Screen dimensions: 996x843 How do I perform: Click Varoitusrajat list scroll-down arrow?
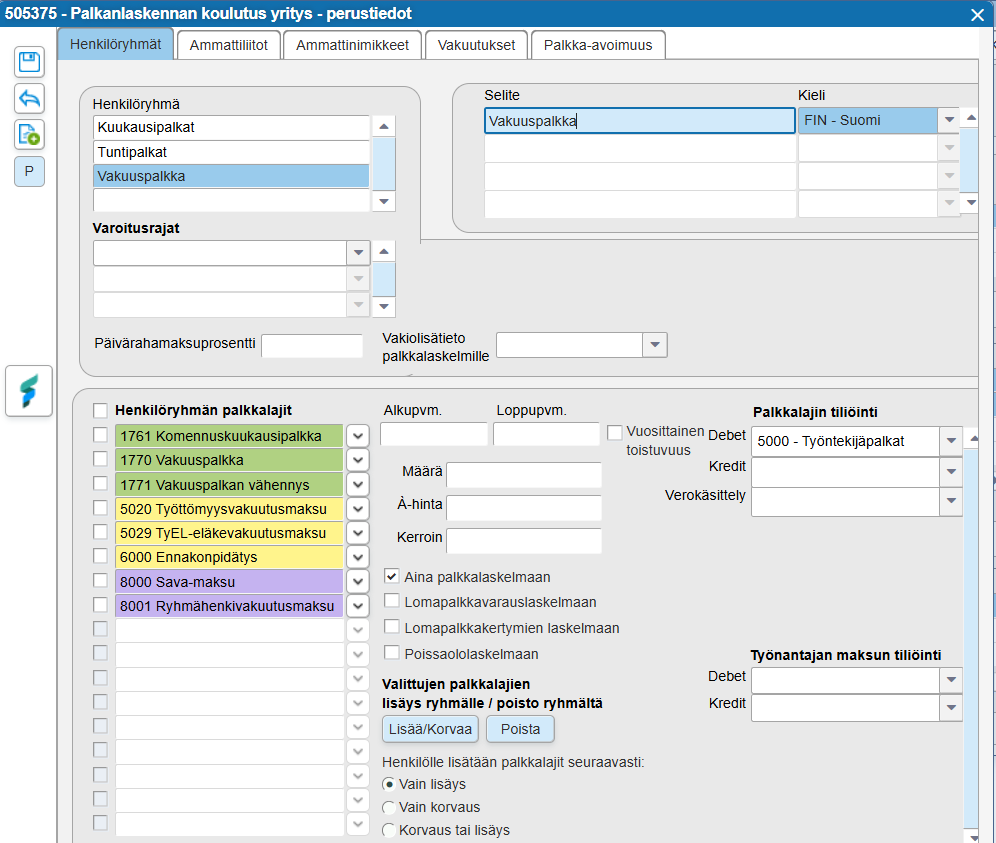(x=384, y=307)
